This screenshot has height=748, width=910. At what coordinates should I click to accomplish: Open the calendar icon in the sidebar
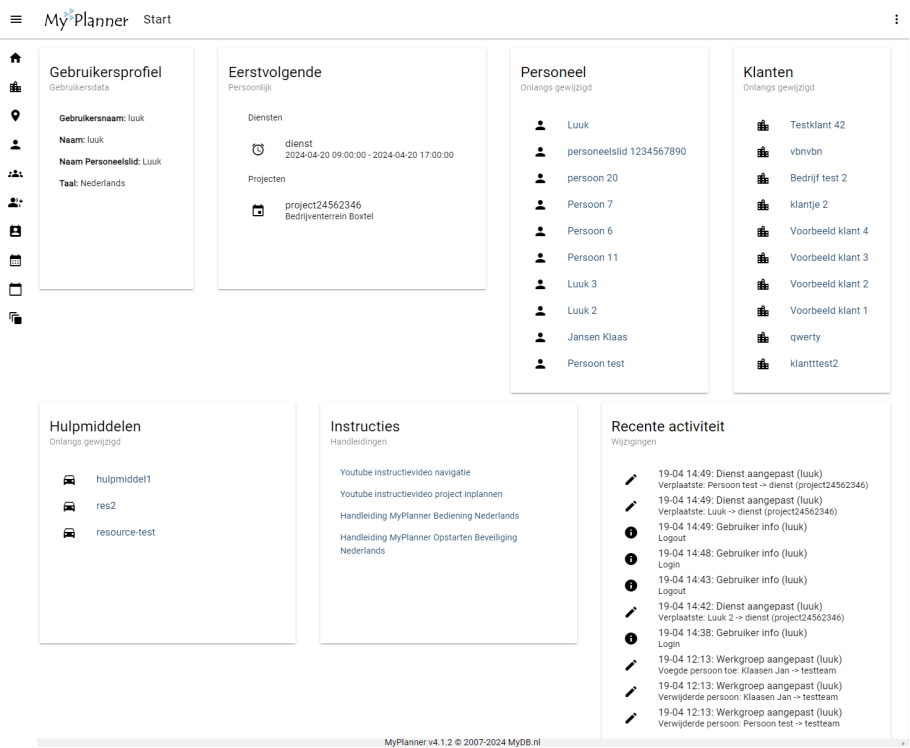(x=15, y=261)
